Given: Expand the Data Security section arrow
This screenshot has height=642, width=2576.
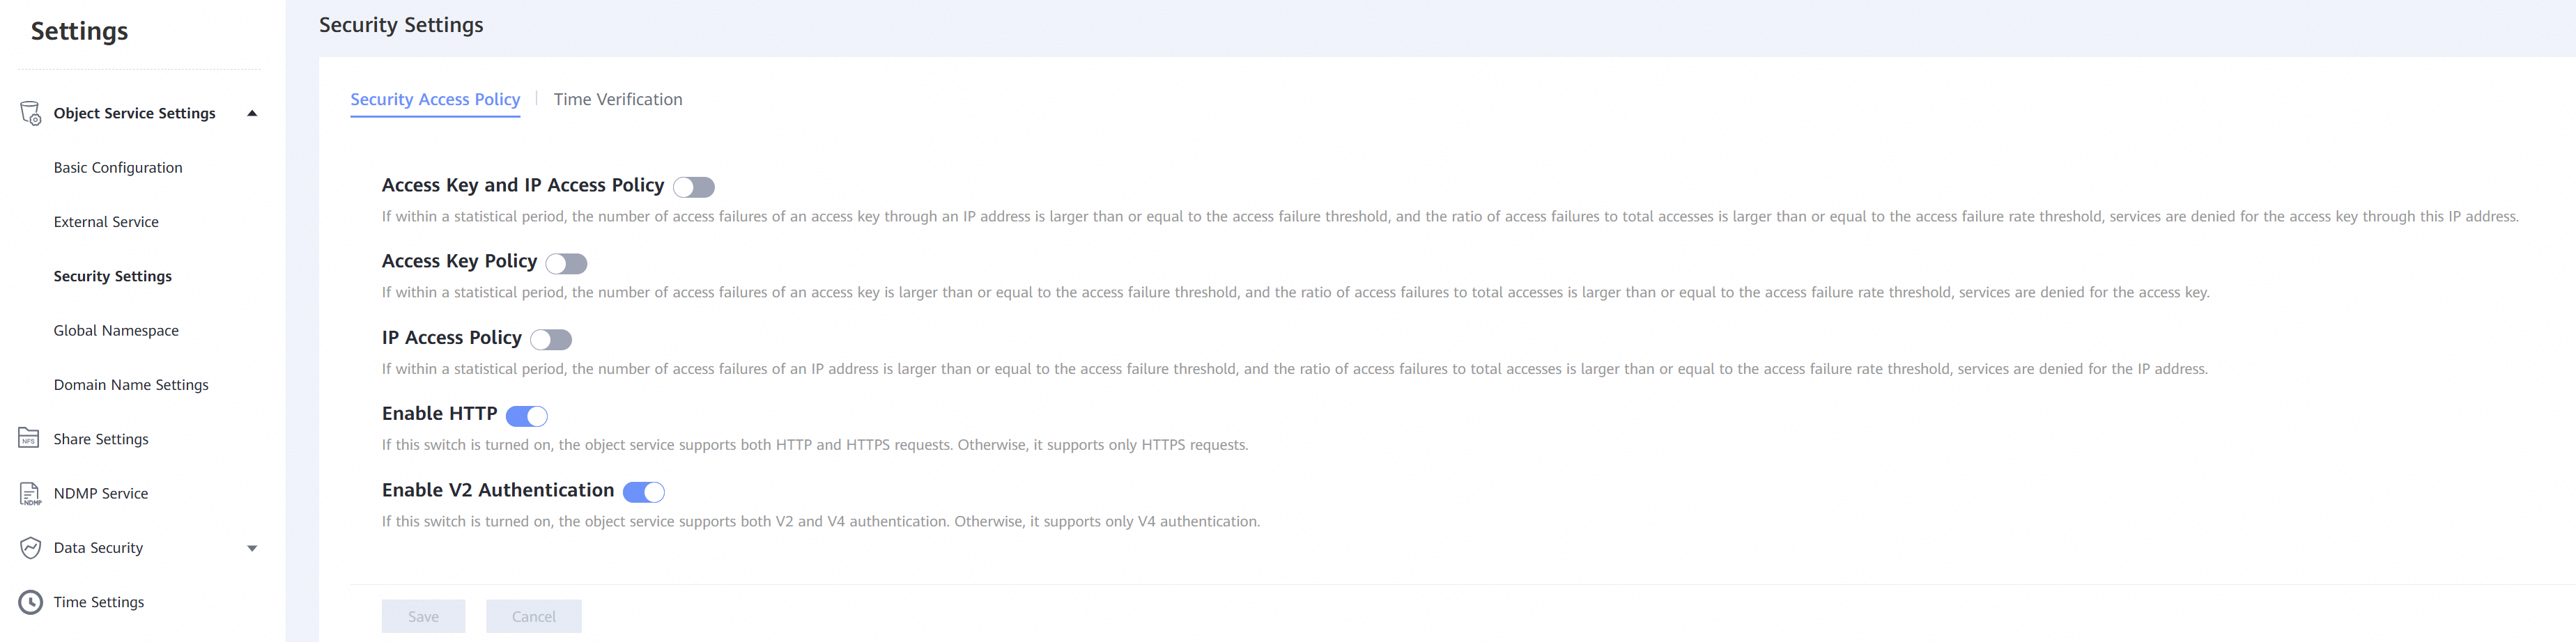Looking at the screenshot, I should click(252, 548).
